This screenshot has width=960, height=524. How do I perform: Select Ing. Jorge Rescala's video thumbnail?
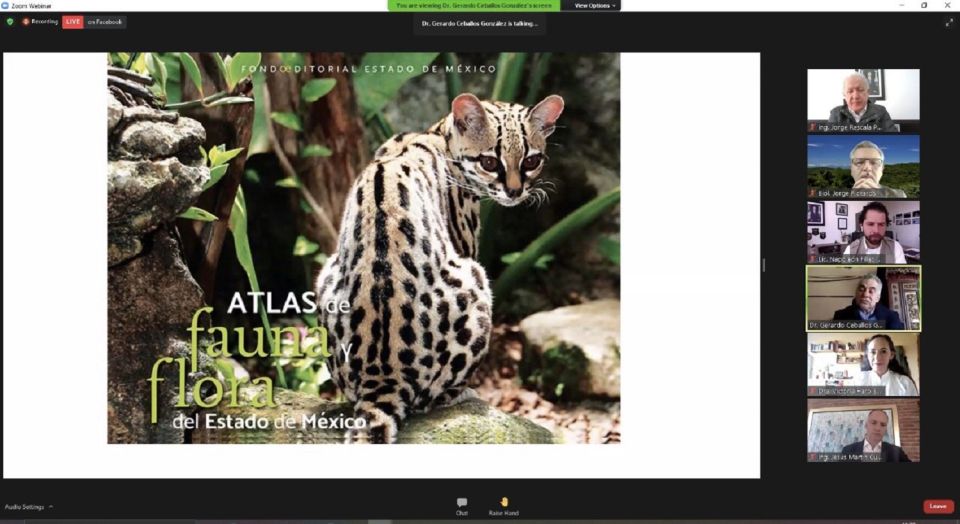tap(863, 100)
